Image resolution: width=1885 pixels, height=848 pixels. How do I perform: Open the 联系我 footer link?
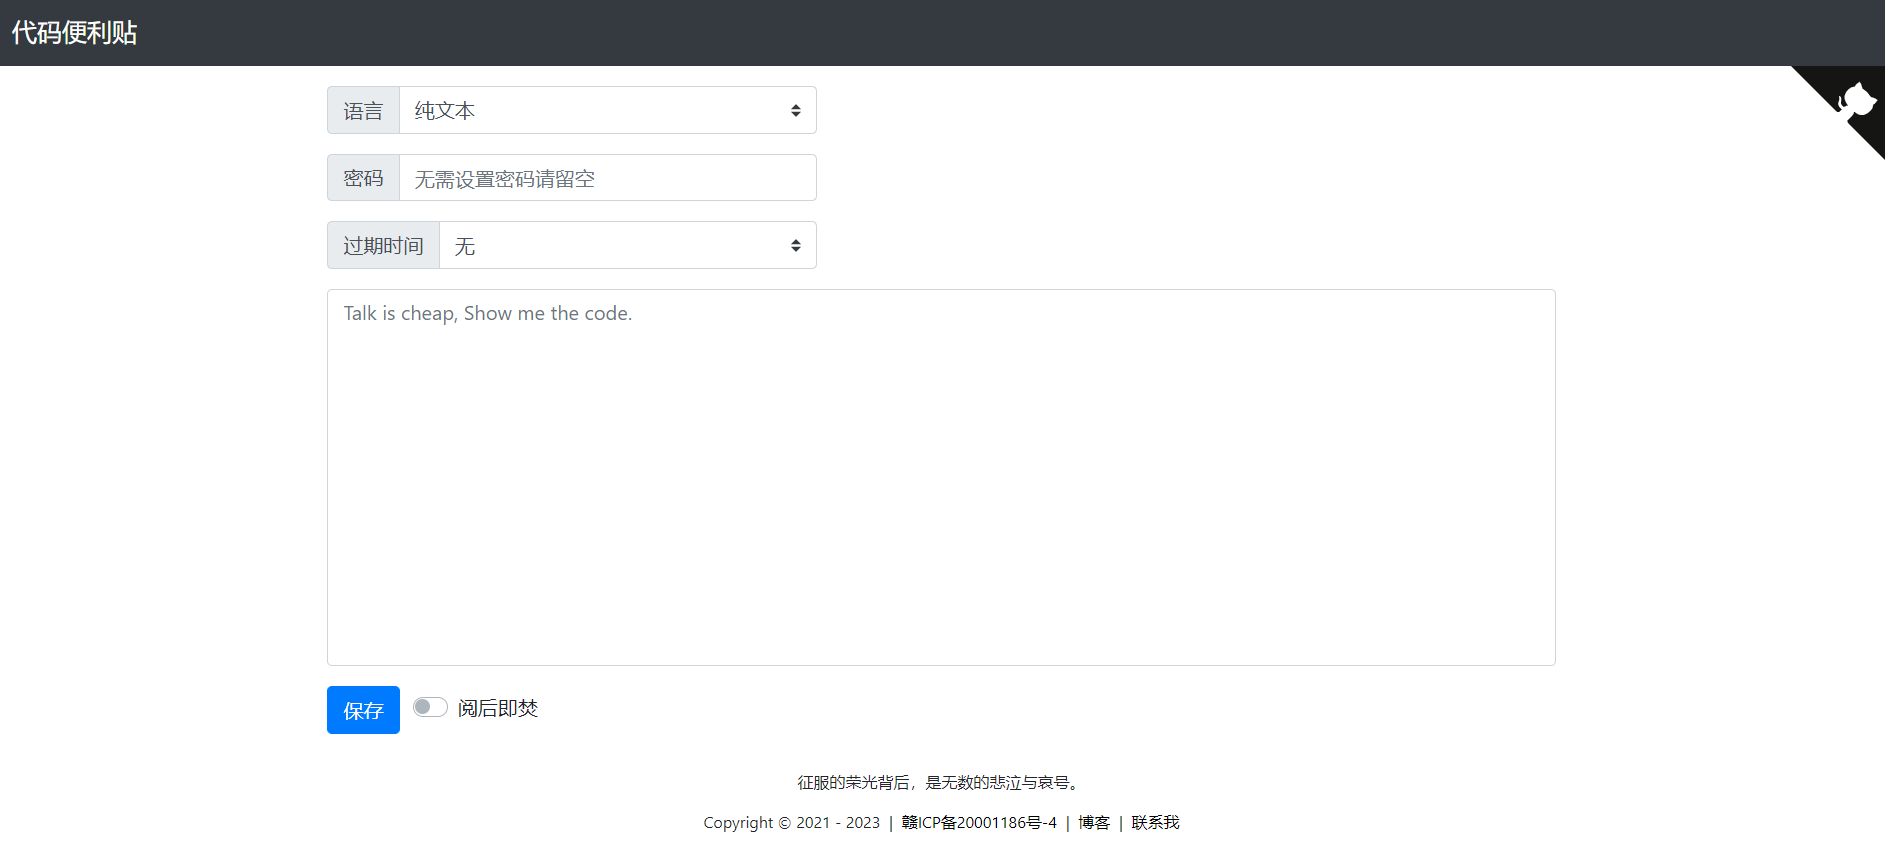1155,823
